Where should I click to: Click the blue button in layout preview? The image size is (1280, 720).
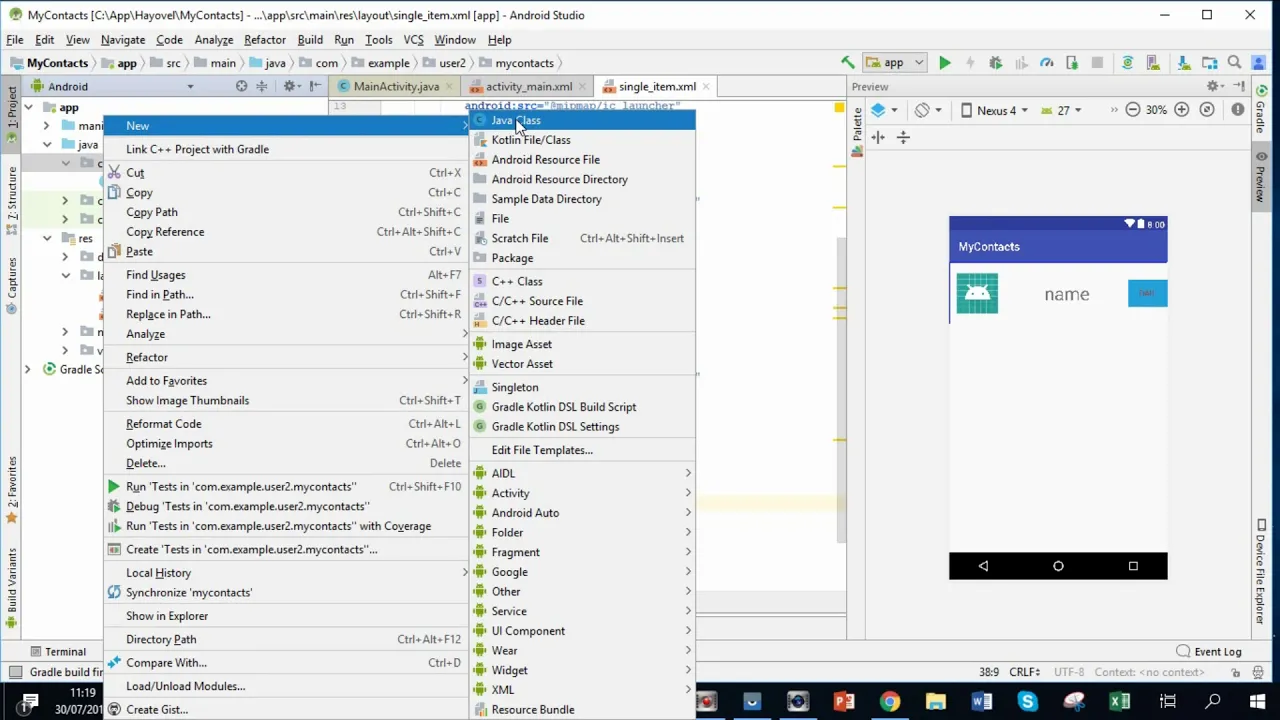(1147, 293)
